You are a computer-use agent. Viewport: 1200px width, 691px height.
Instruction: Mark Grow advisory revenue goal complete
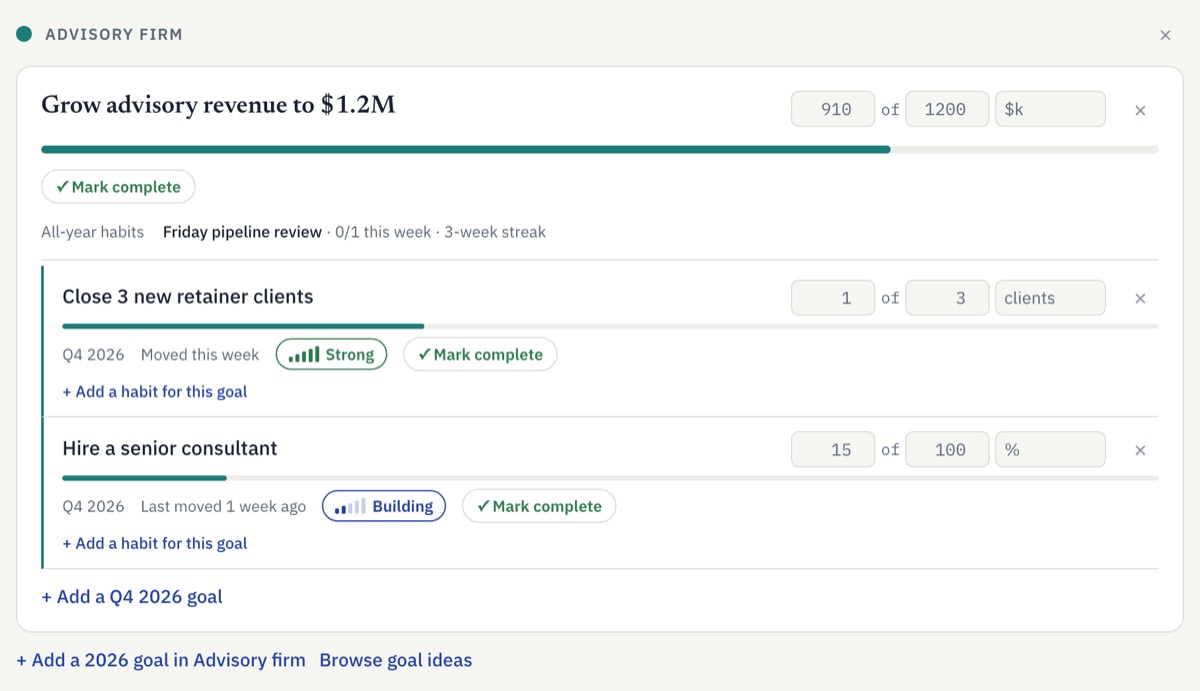coord(118,187)
